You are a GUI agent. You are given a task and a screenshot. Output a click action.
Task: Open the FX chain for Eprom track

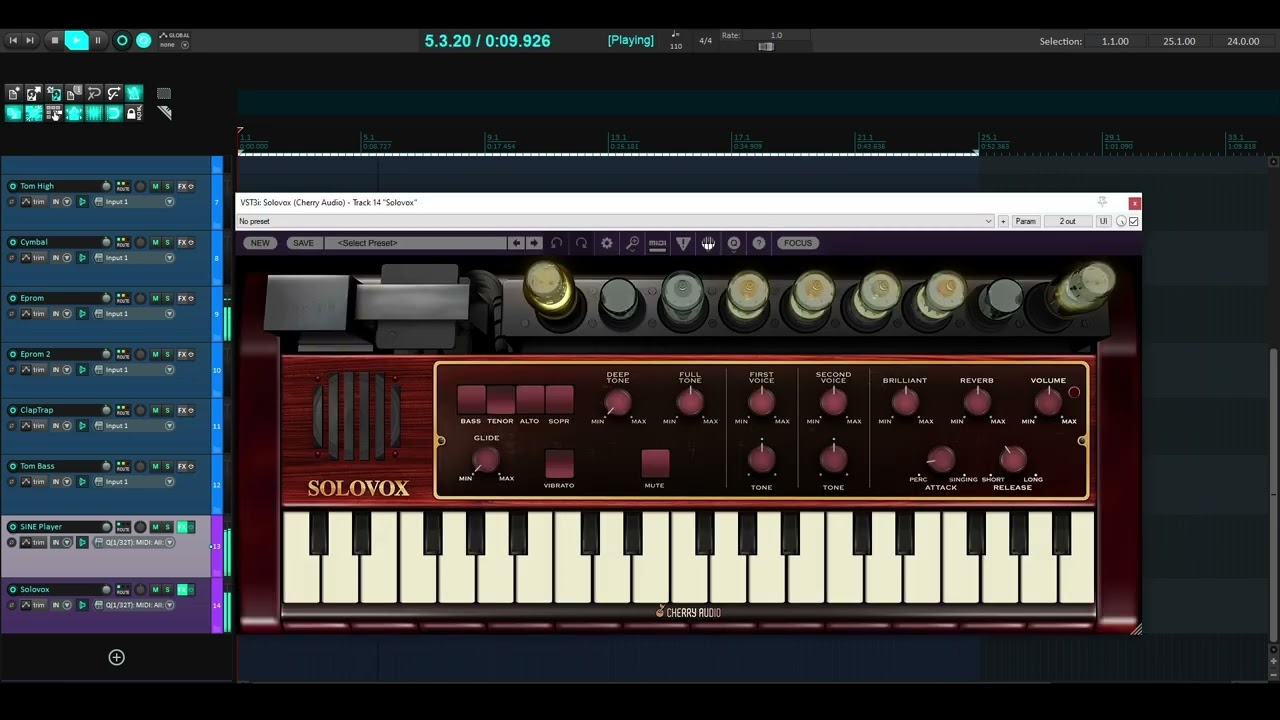pyautogui.click(x=183, y=298)
